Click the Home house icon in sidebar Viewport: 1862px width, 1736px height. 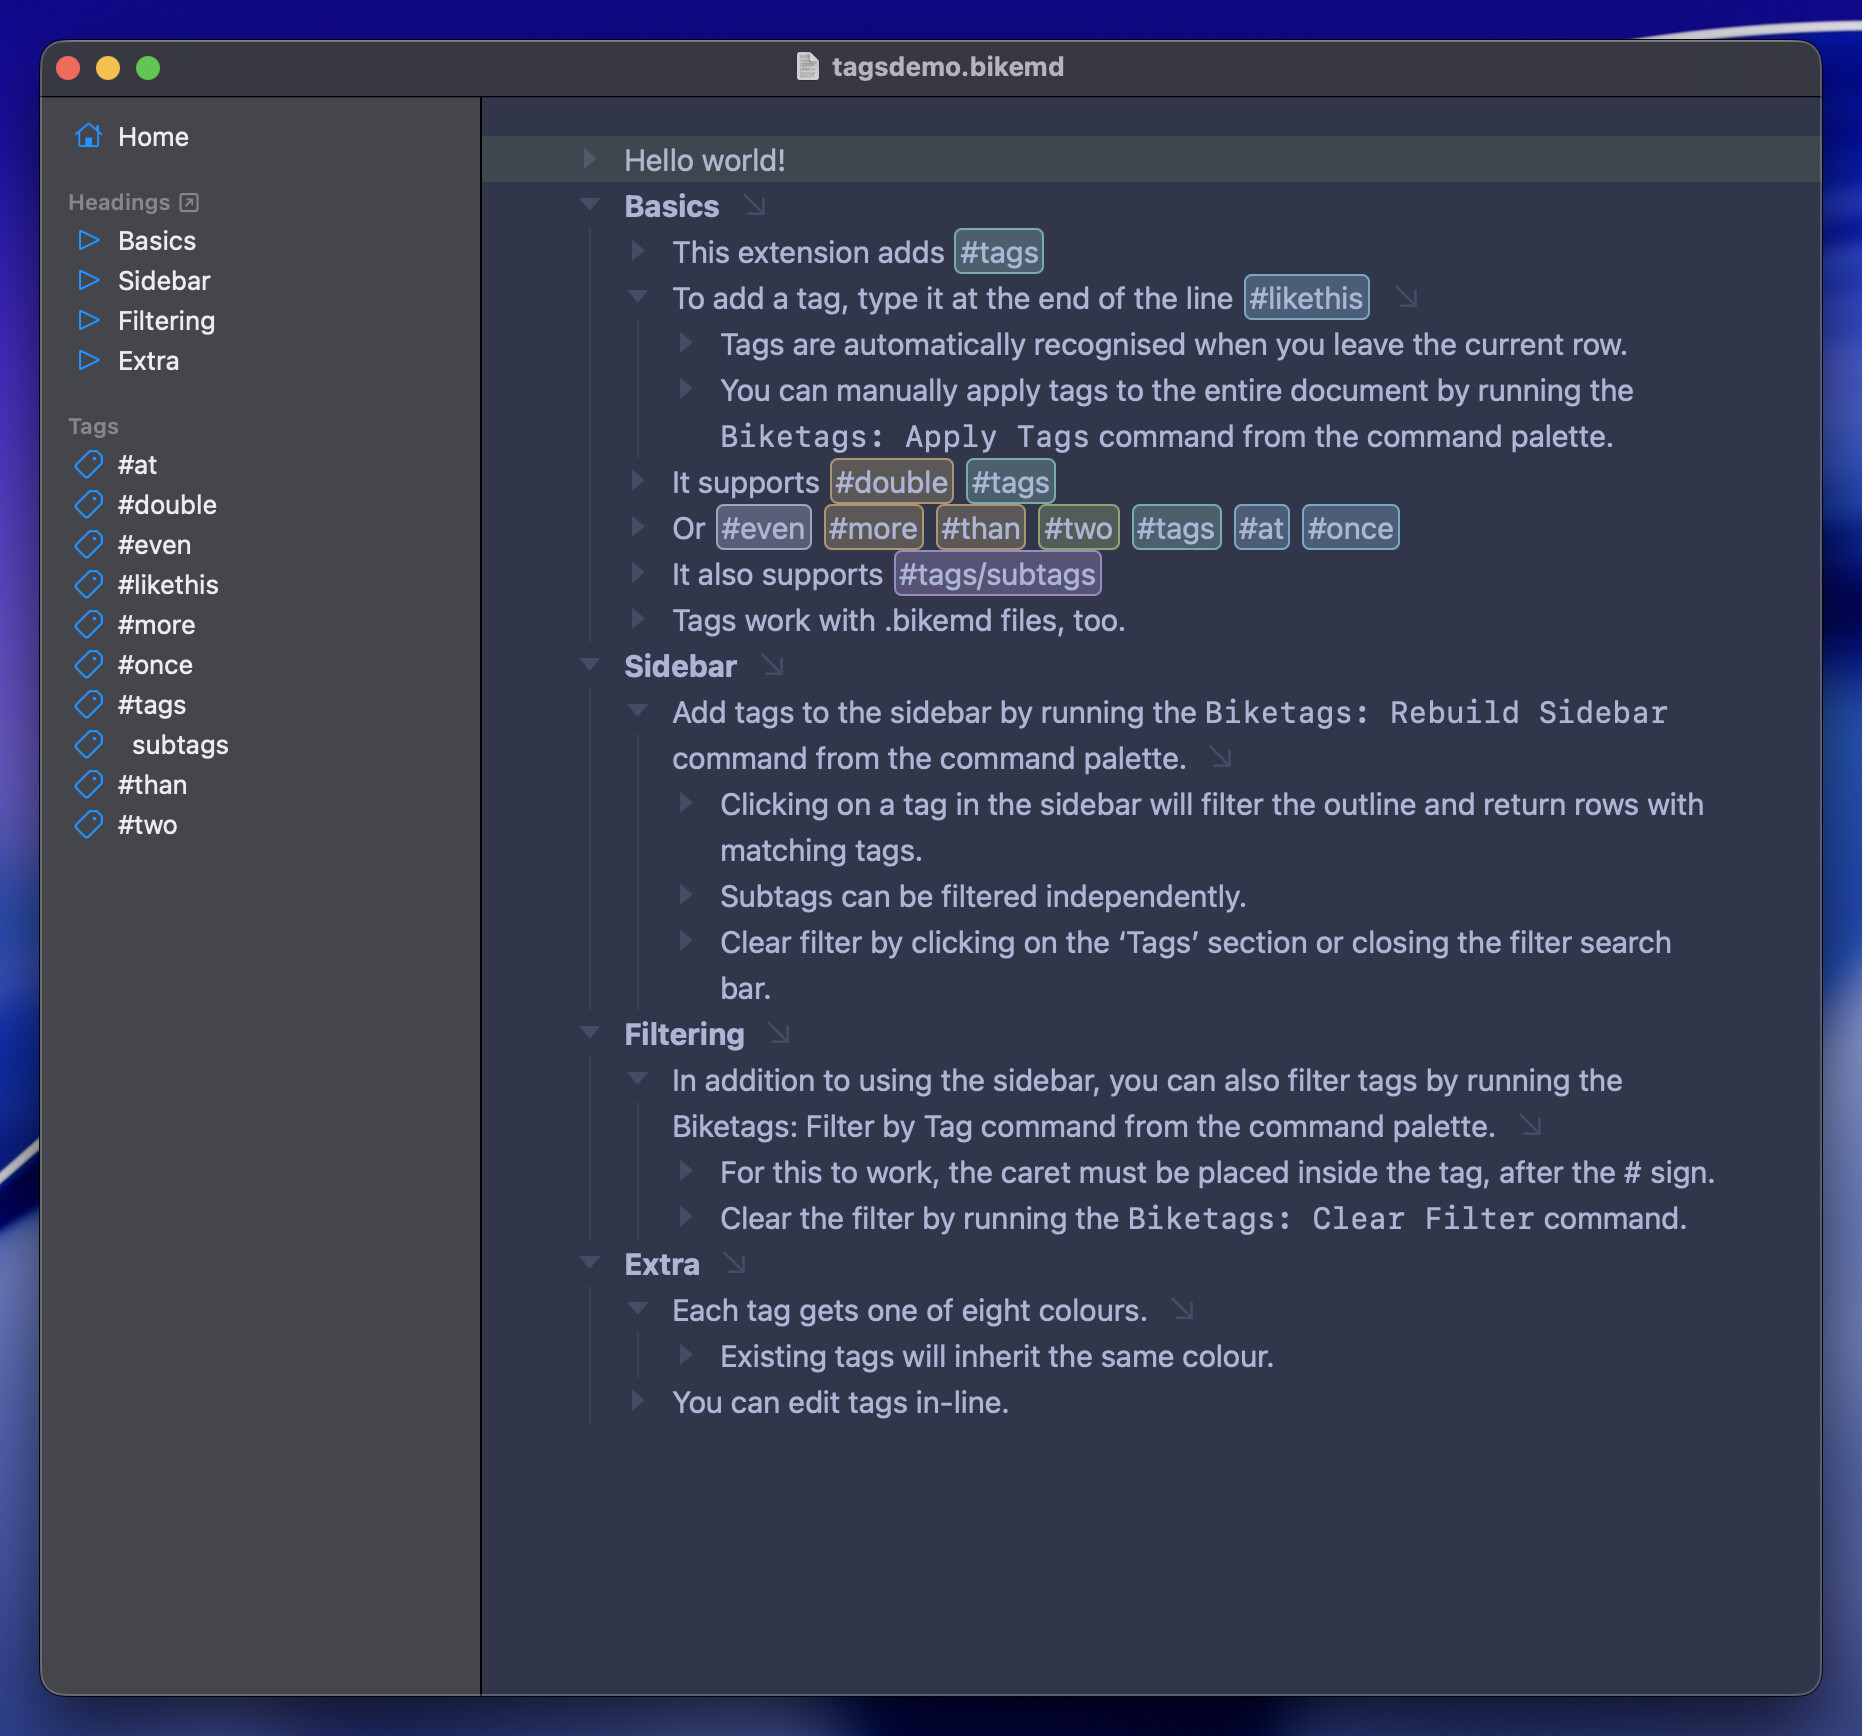(x=89, y=136)
